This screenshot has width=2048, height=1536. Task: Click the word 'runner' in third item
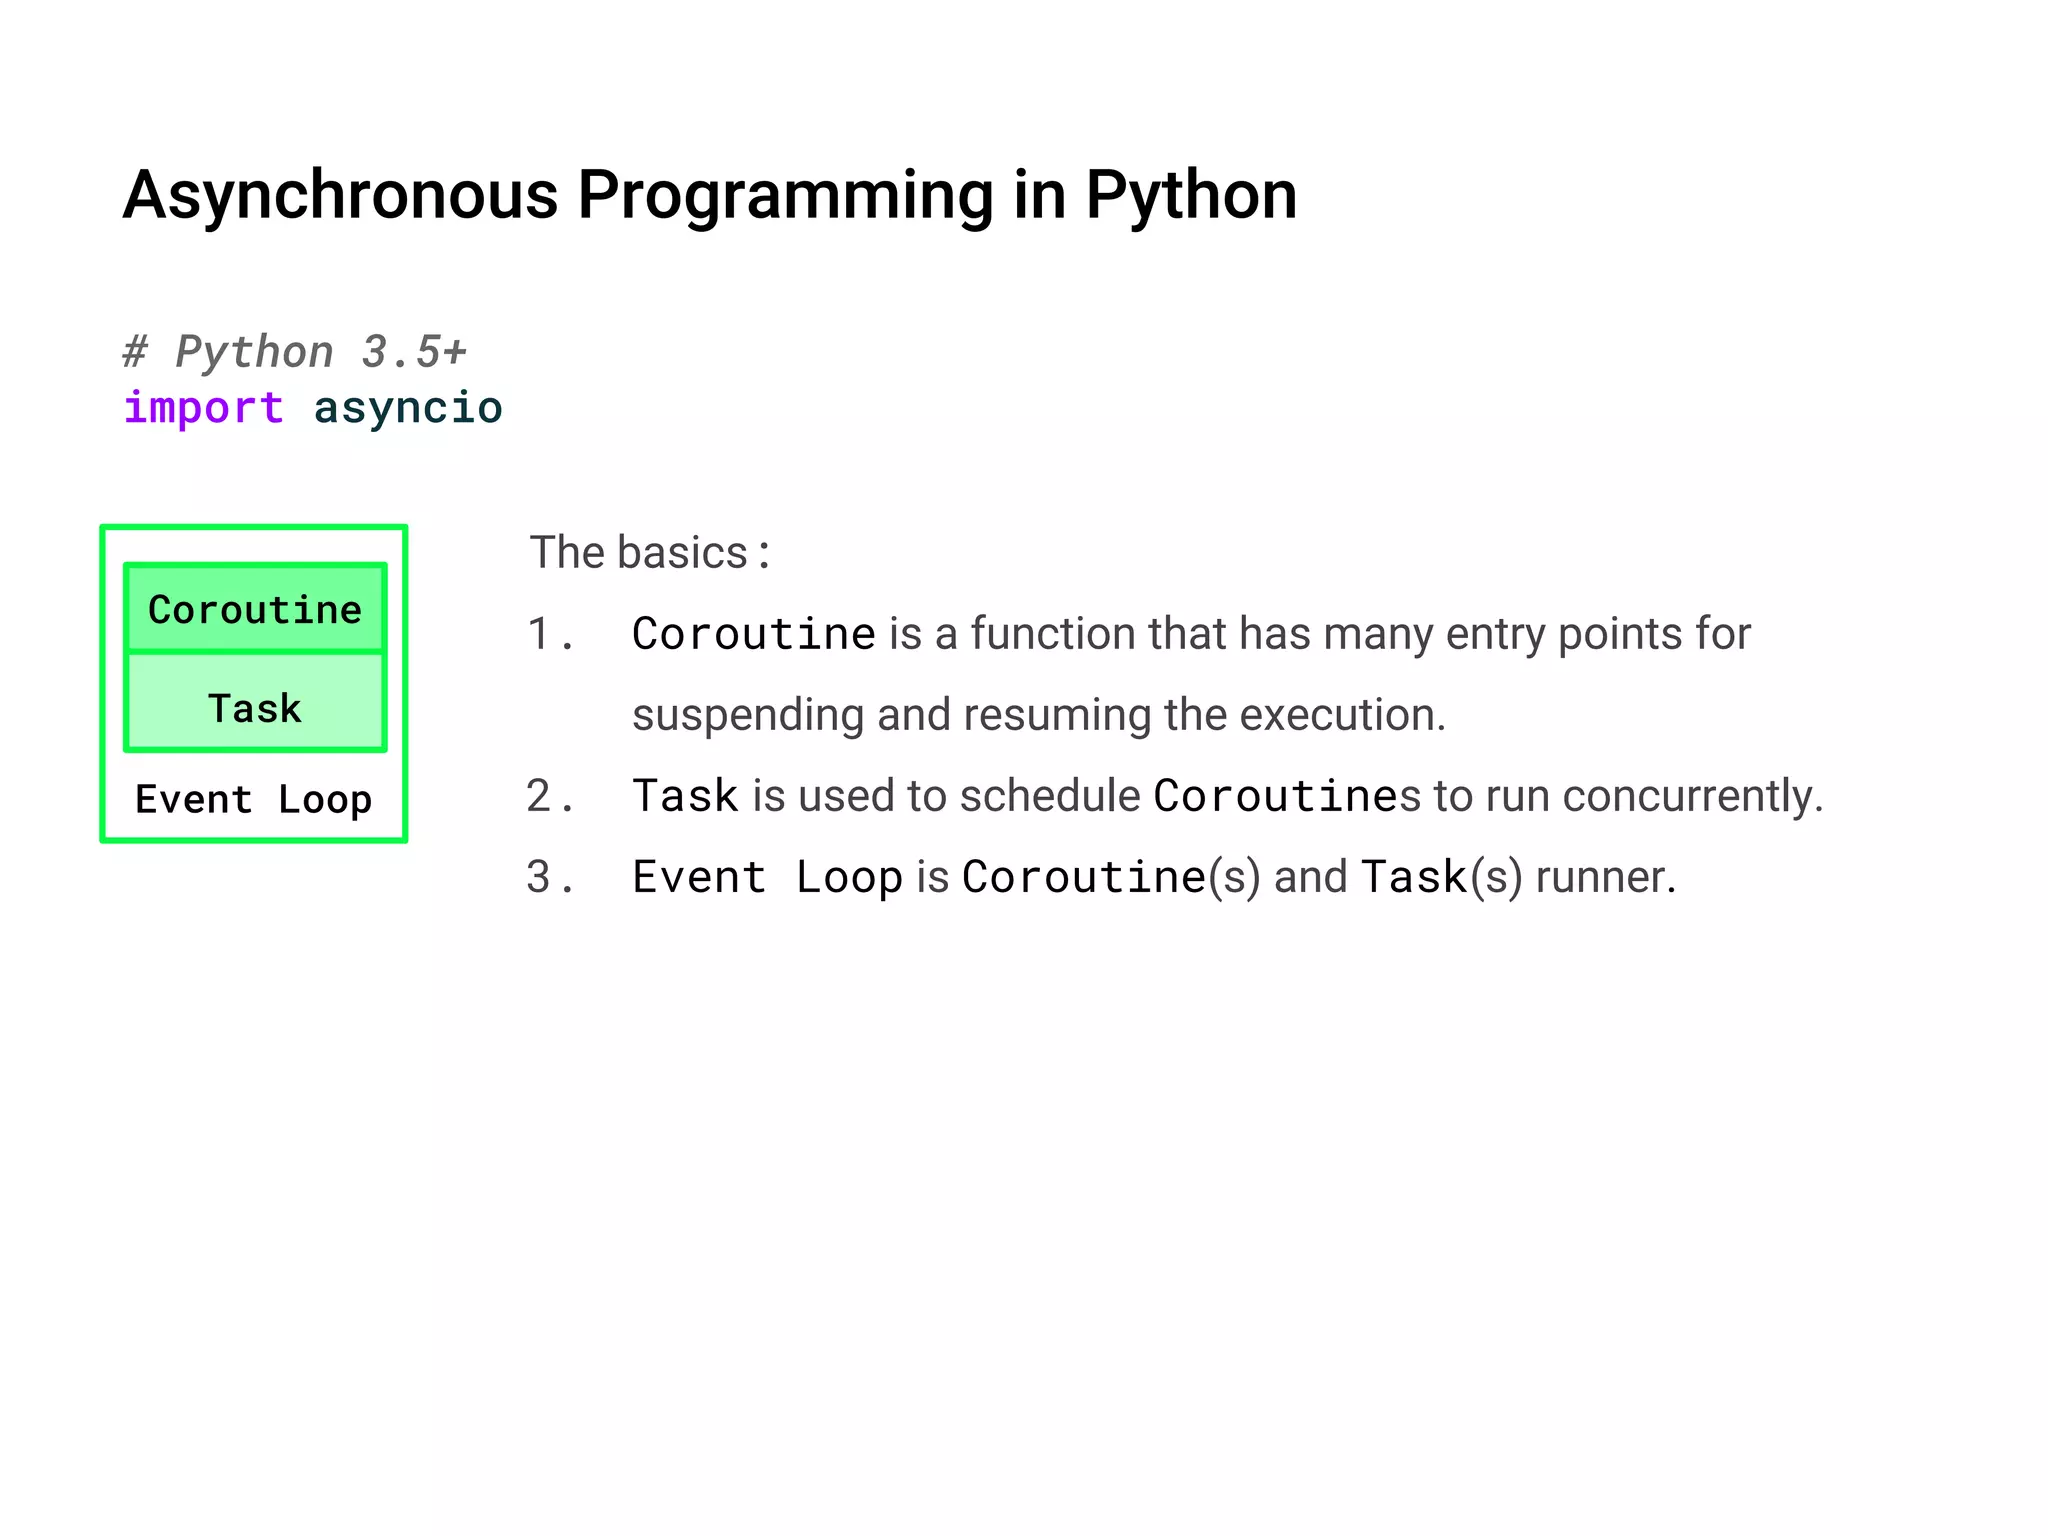1603,877
